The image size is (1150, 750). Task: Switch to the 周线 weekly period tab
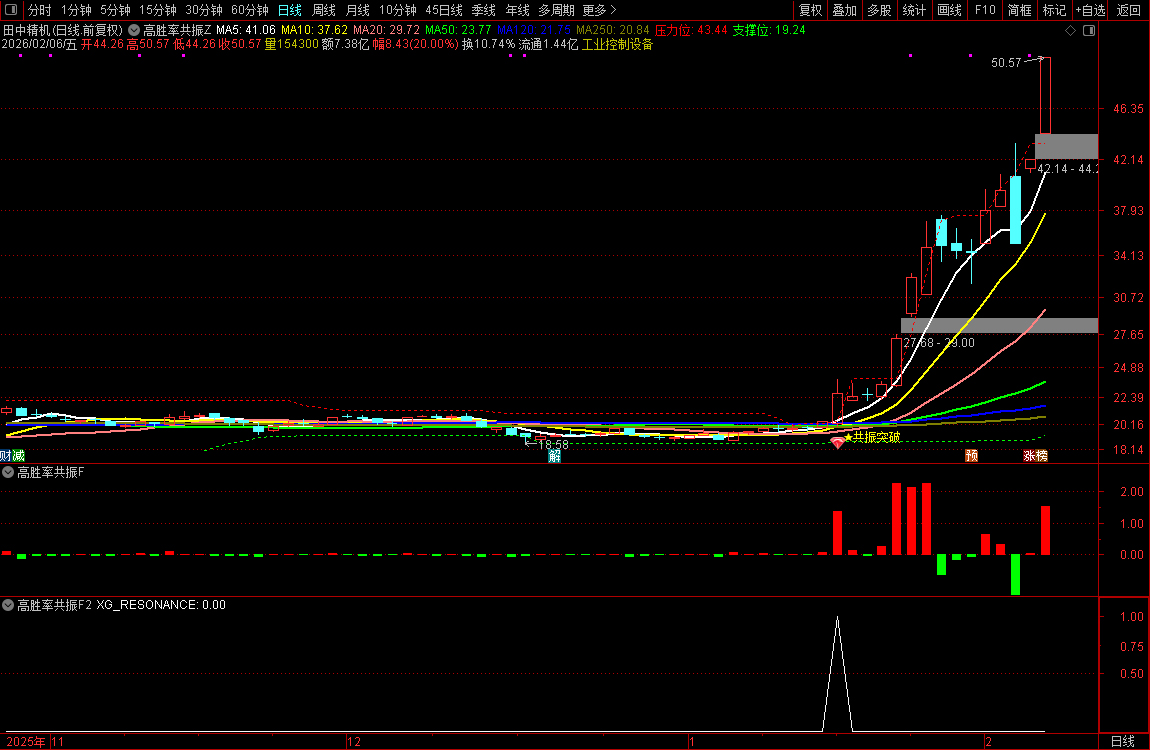(324, 10)
